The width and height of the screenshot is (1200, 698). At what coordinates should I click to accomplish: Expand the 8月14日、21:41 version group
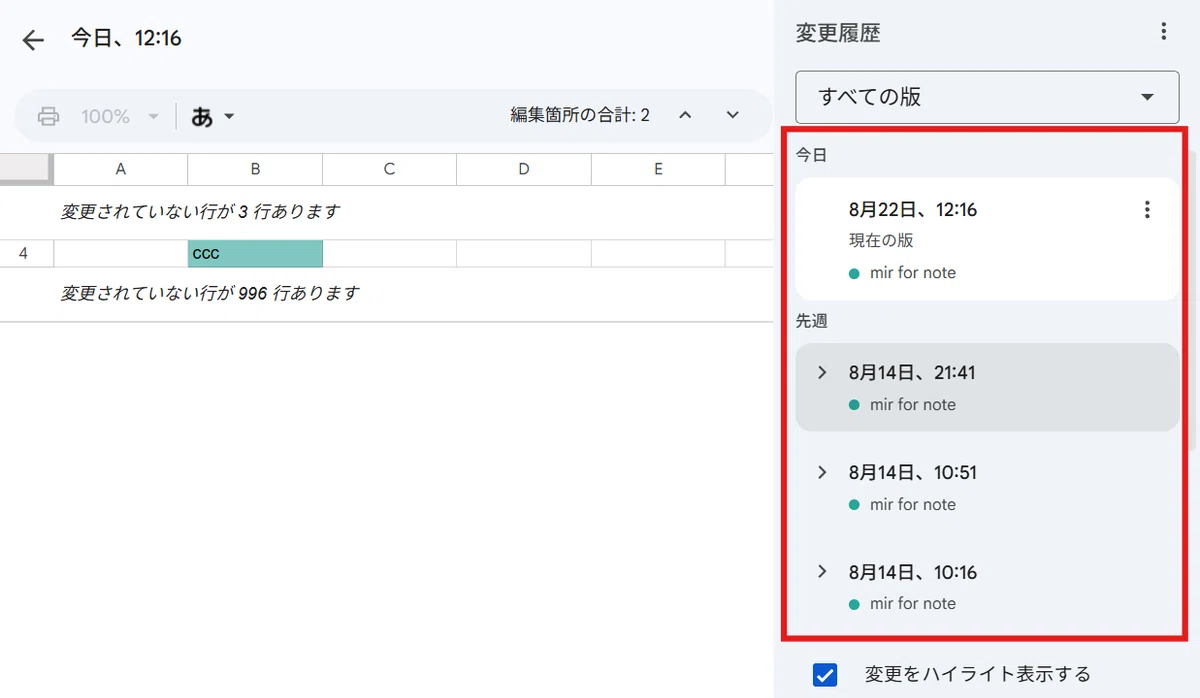[x=823, y=372]
